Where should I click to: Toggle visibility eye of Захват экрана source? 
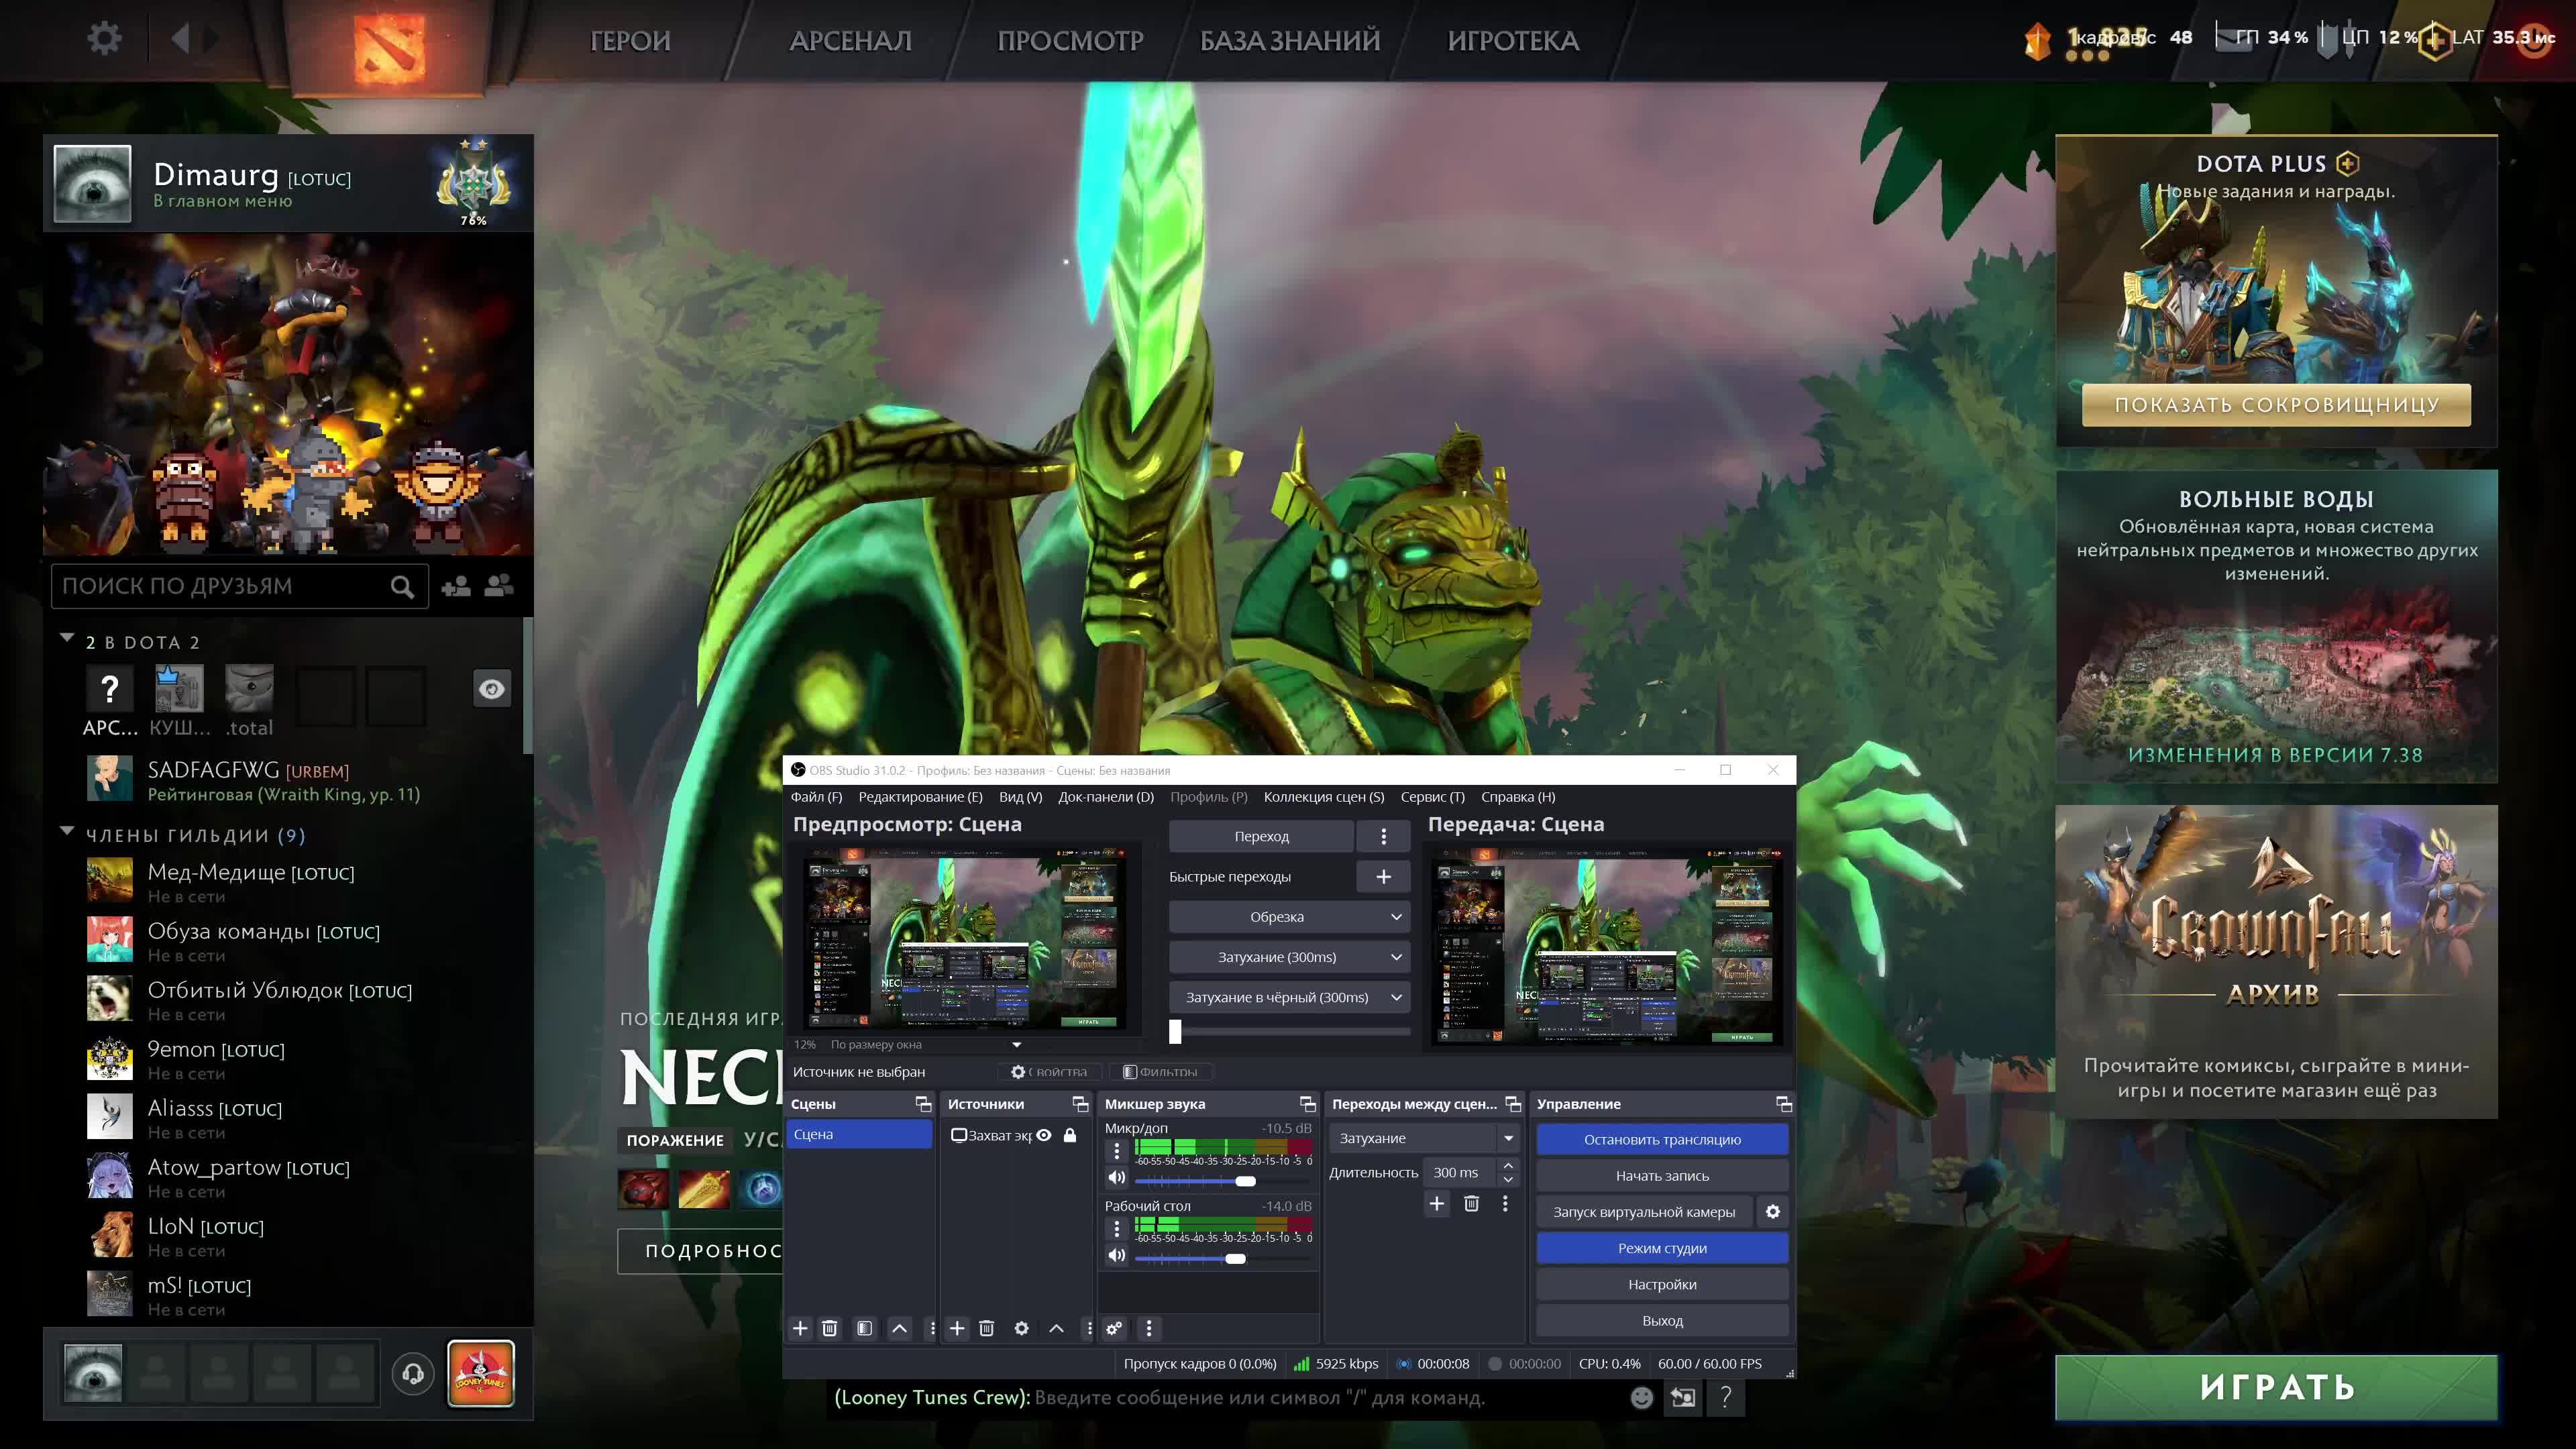coord(1044,1135)
